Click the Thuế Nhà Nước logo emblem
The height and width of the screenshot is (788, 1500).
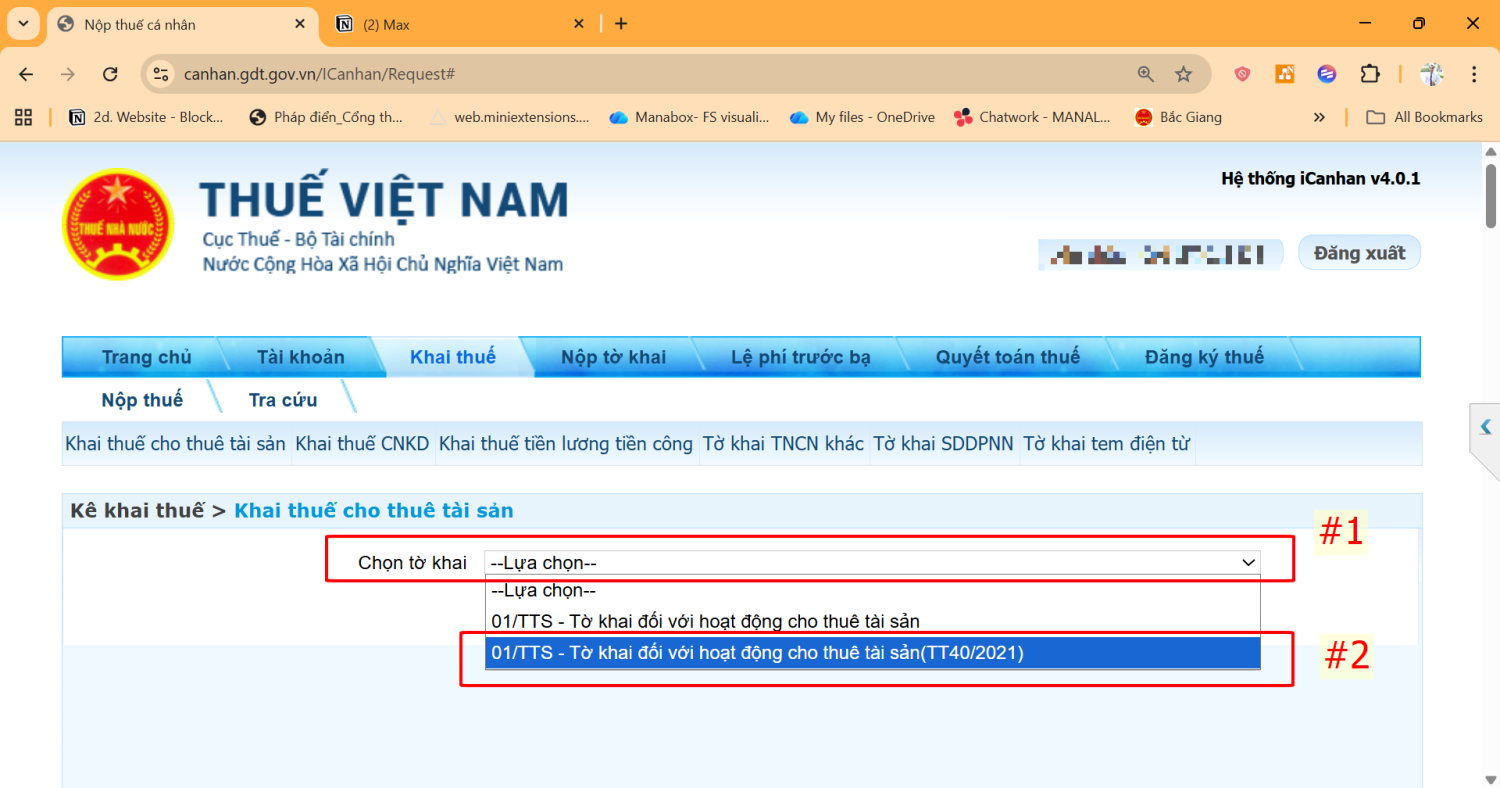117,224
